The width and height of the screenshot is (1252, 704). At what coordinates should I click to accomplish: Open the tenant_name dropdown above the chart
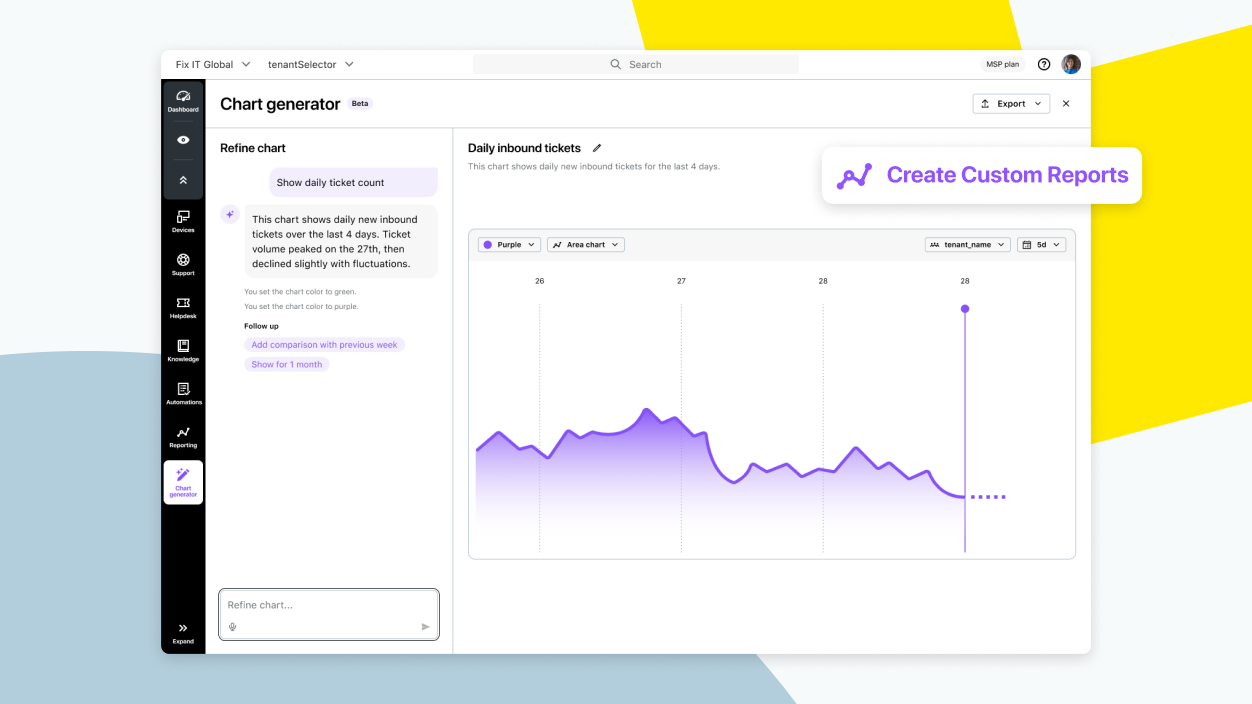click(966, 244)
